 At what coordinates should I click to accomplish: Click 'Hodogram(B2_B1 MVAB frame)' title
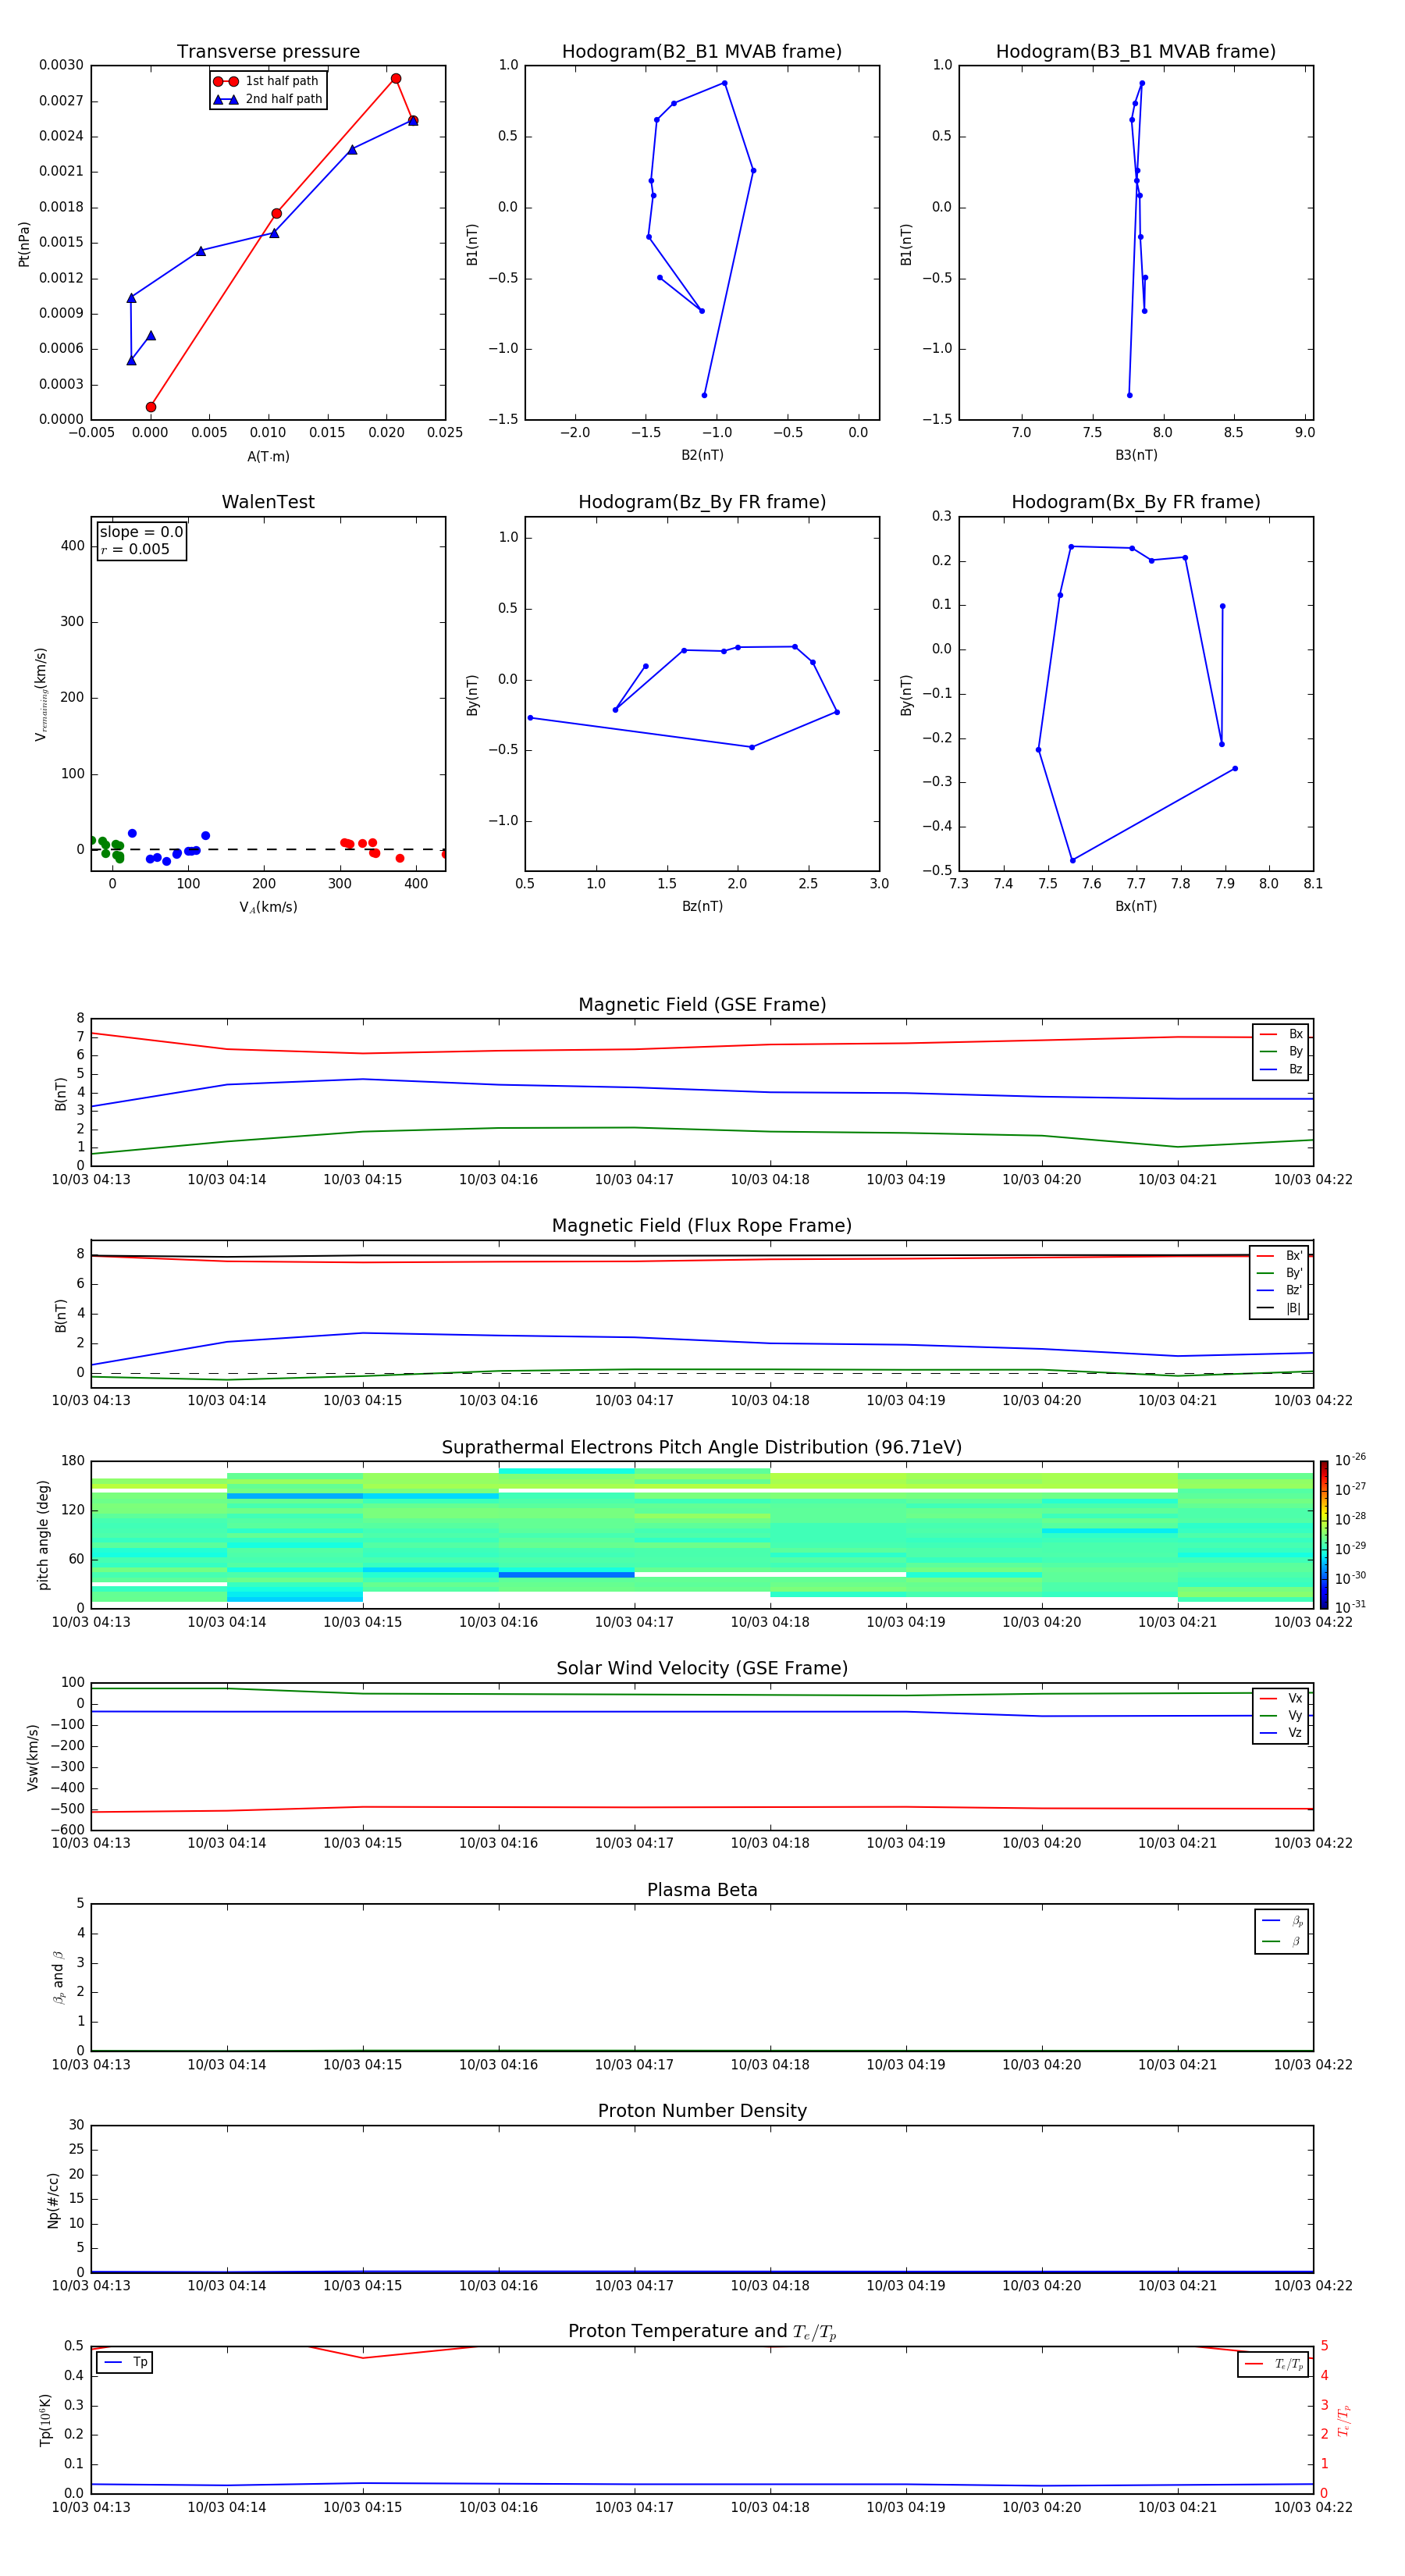click(x=702, y=52)
